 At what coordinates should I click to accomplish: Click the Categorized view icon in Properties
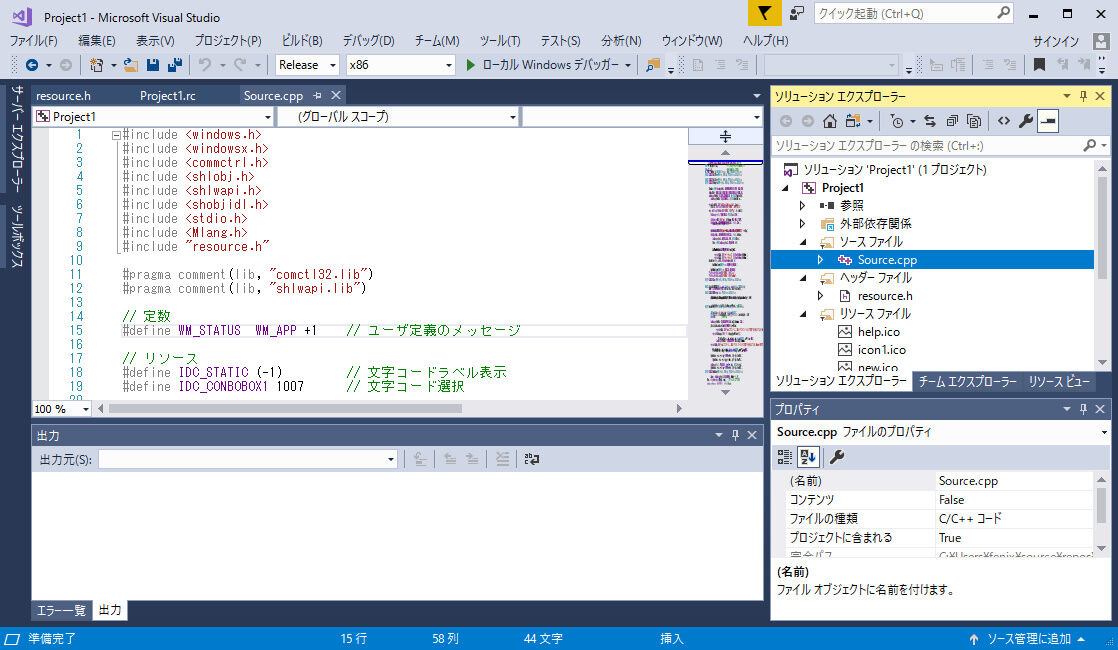point(785,457)
